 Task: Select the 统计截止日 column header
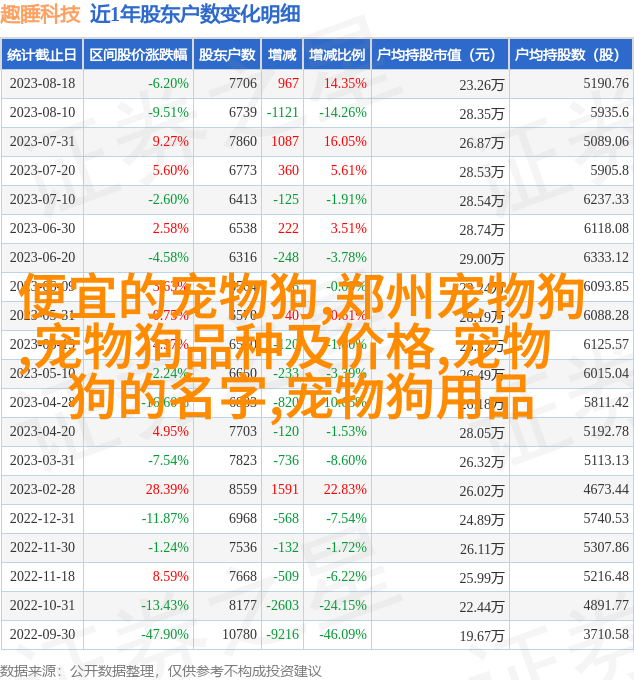(x=42, y=55)
